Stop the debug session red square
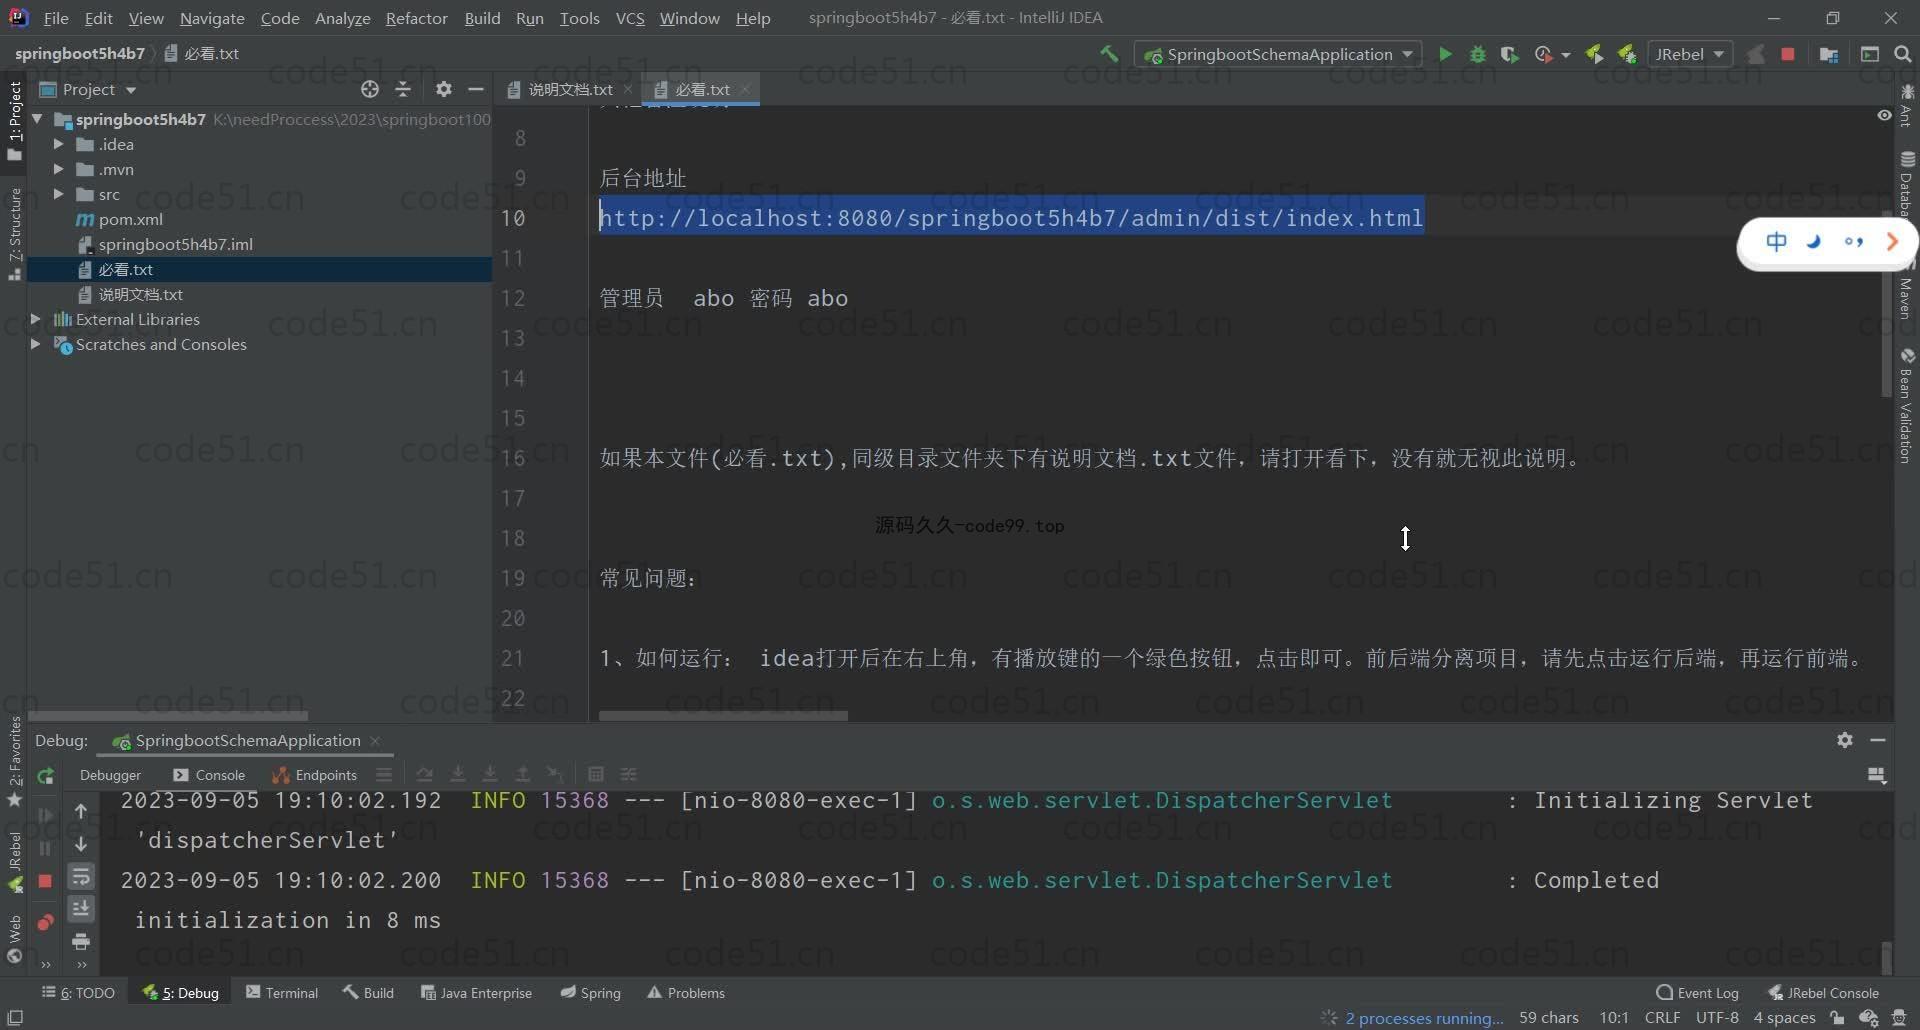The width and height of the screenshot is (1920, 1030). [45, 881]
